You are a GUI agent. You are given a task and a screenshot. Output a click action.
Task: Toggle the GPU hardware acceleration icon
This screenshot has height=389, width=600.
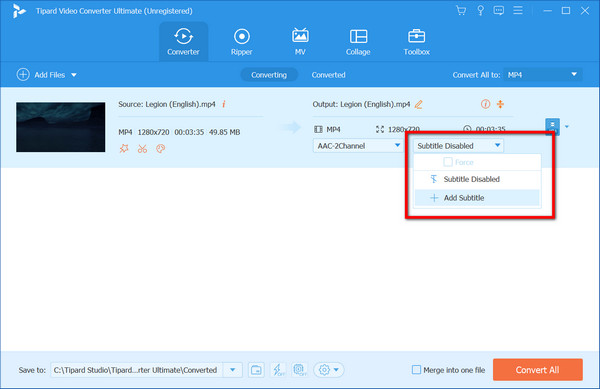pyautogui.click(x=300, y=370)
